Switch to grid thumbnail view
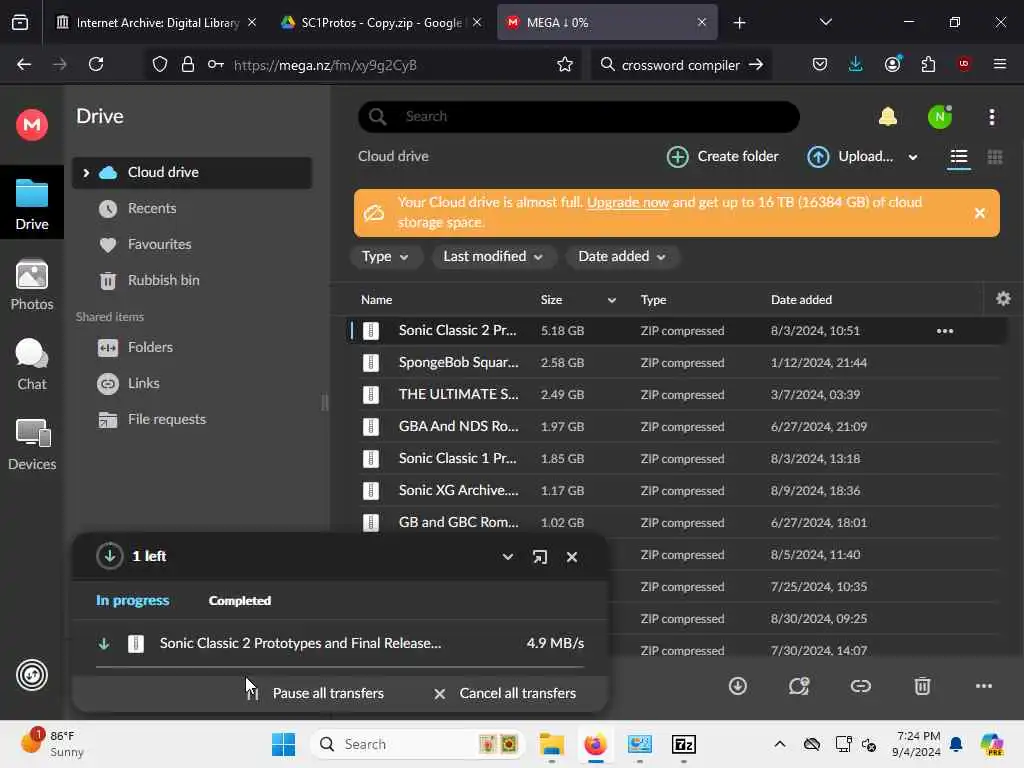Image resolution: width=1024 pixels, height=768 pixels. pos(995,157)
